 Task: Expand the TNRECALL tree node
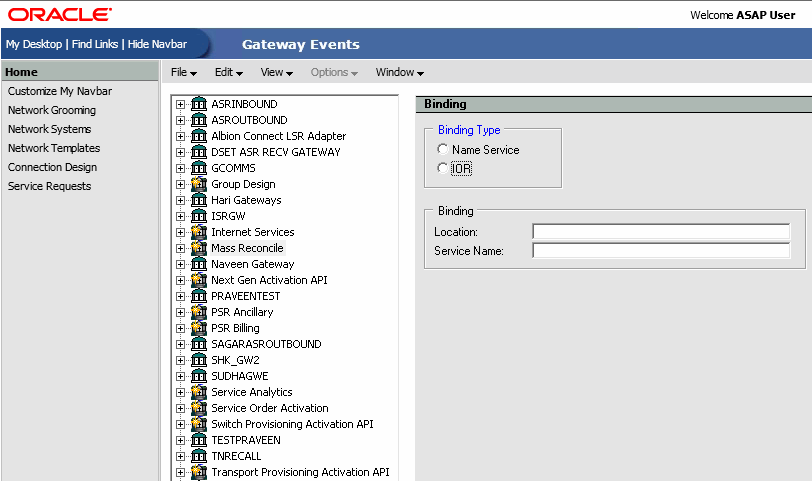coord(180,457)
